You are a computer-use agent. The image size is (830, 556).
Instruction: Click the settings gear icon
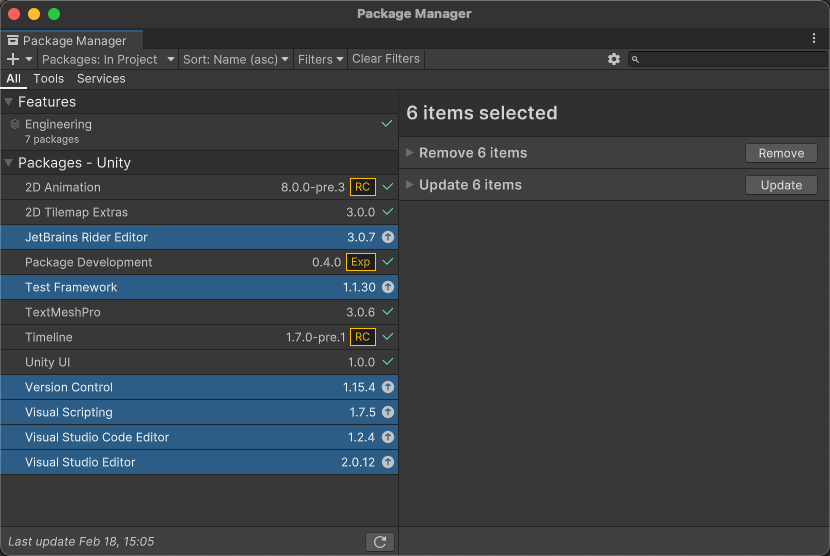[x=614, y=59]
